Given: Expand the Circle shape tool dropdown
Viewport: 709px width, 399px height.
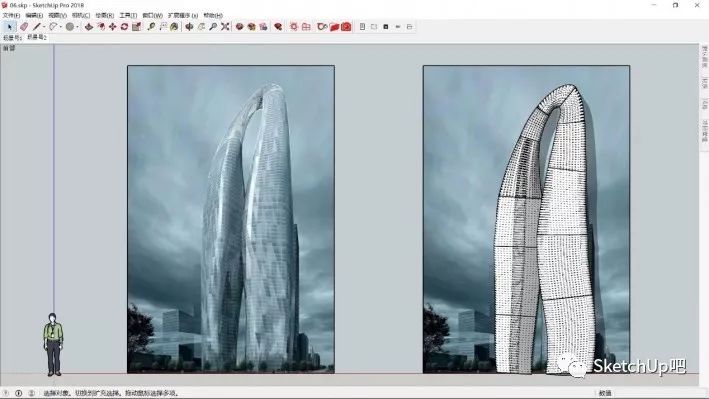Looking at the screenshot, I should (x=77, y=28).
